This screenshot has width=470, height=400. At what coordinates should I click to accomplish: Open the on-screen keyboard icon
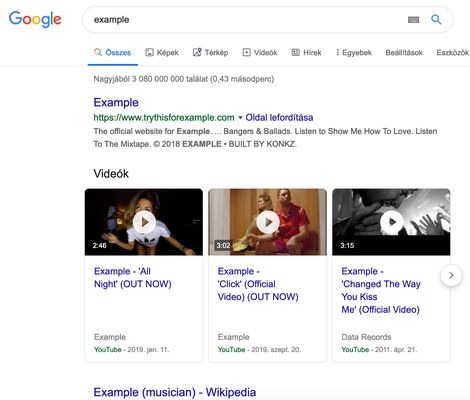[413, 20]
